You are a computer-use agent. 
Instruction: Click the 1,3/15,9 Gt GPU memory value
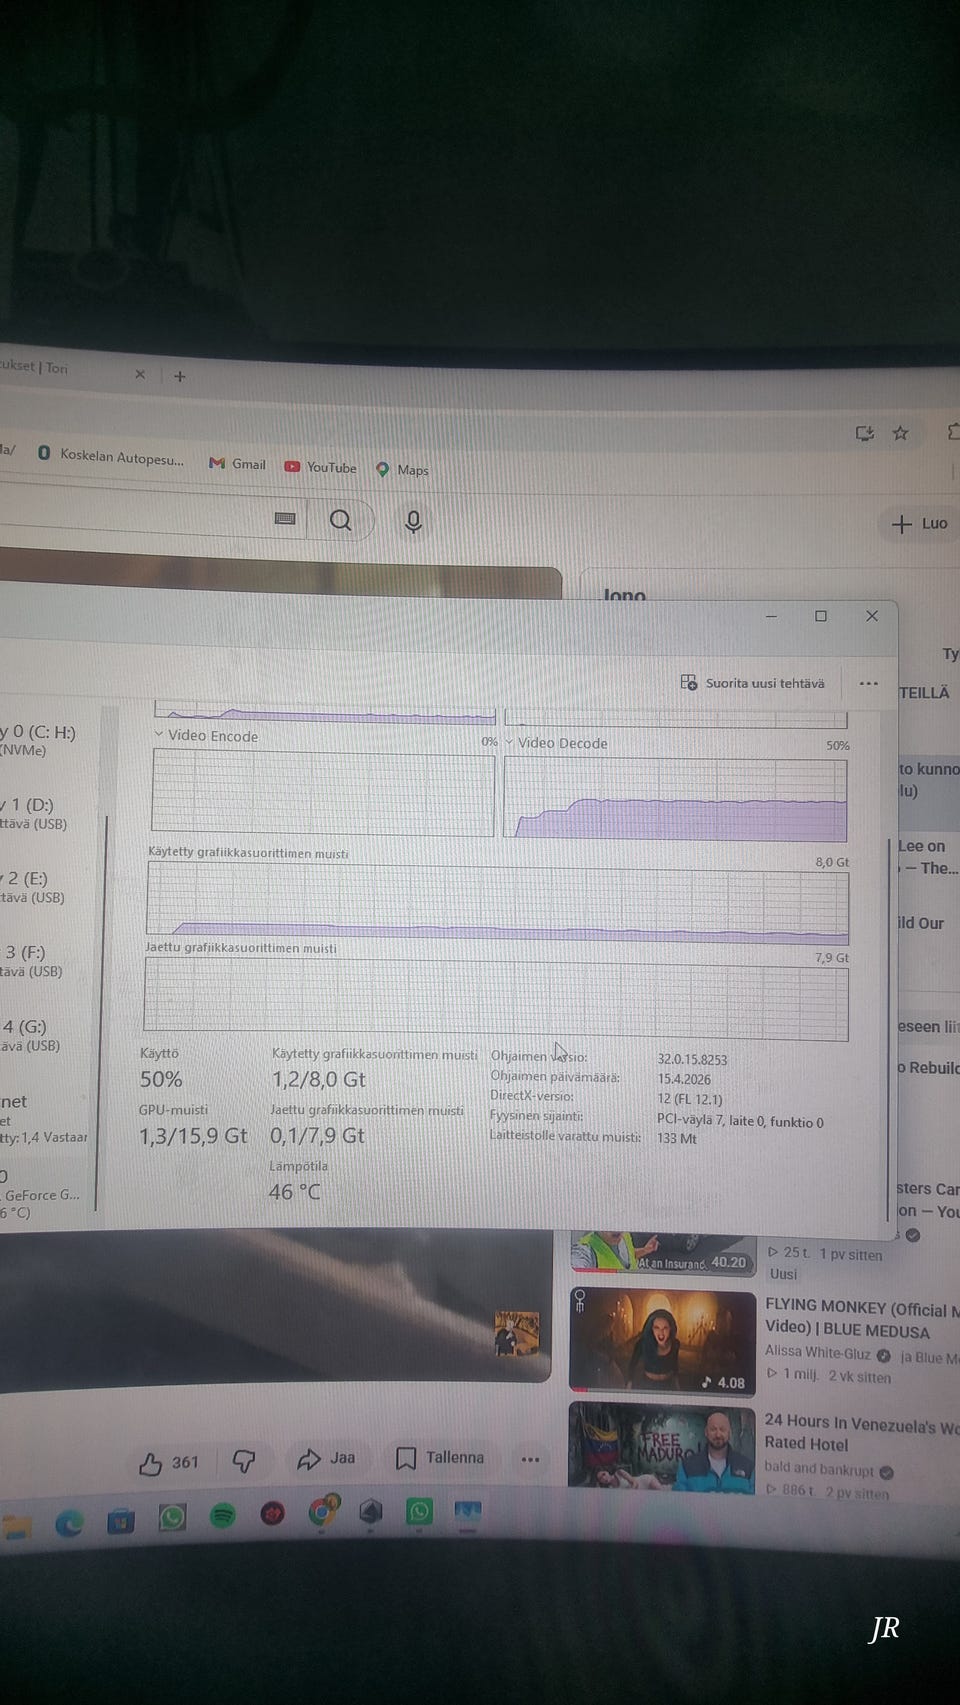[193, 1136]
